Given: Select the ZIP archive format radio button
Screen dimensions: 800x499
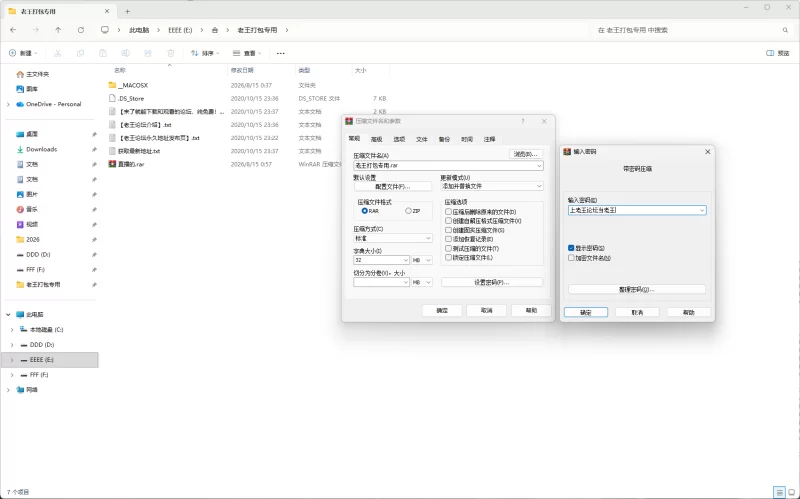Looking at the screenshot, I should pyautogui.click(x=408, y=211).
